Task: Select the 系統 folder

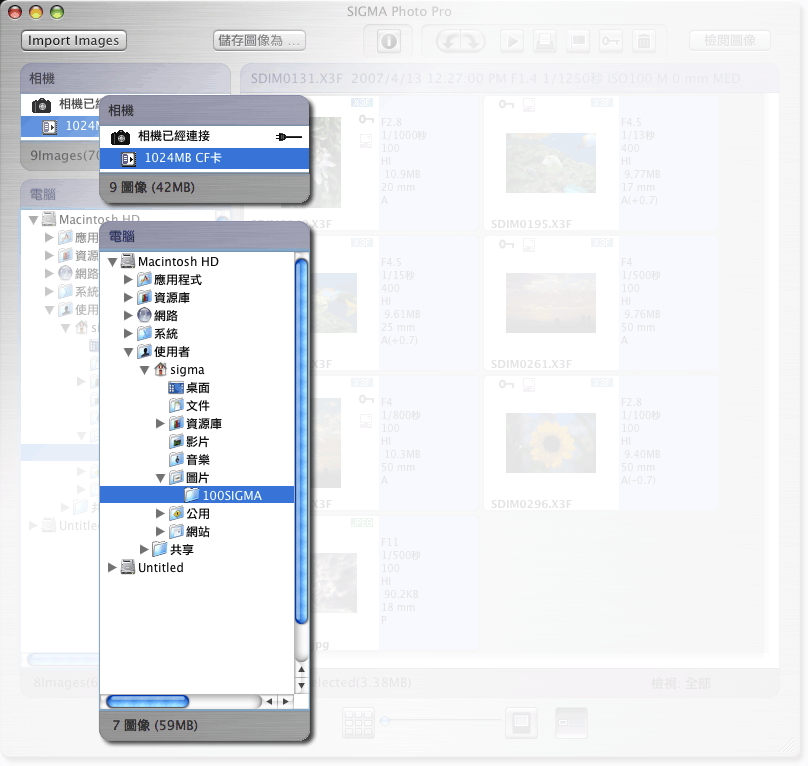Action: click(166, 334)
